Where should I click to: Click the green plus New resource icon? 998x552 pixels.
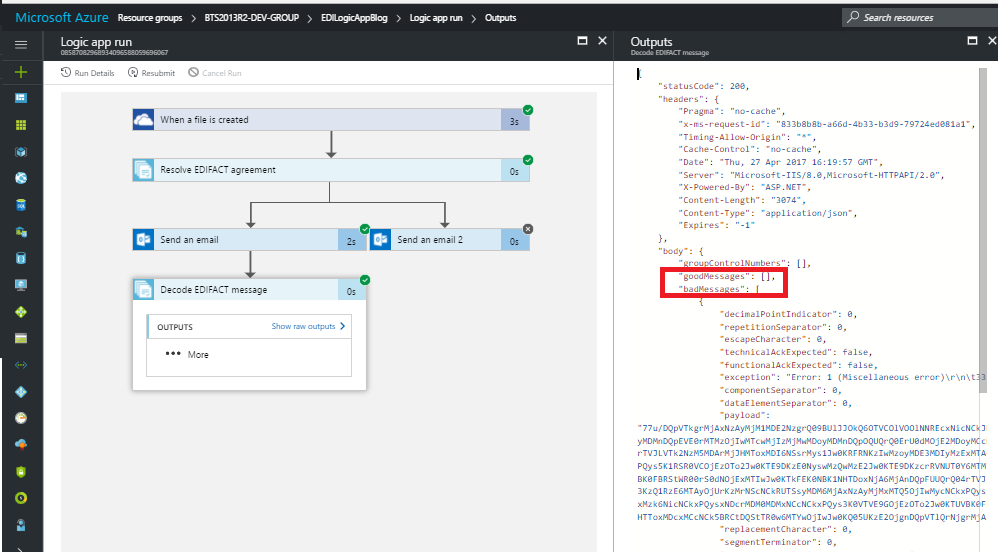click(x=21, y=72)
